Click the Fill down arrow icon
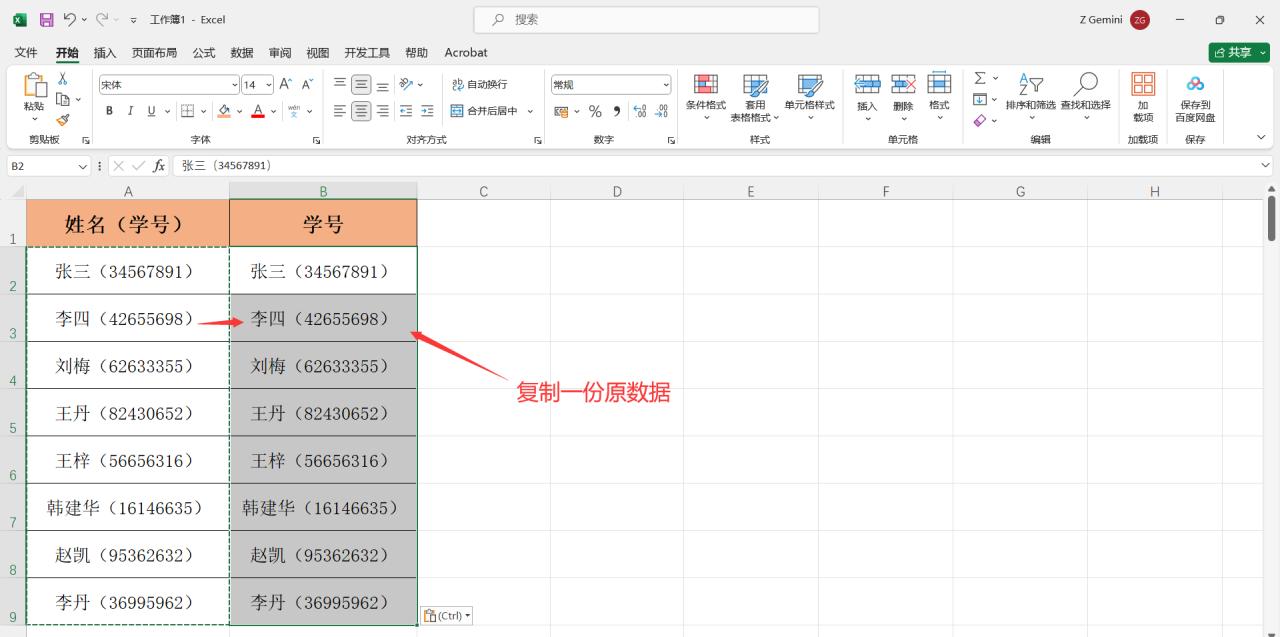 [x=980, y=99]
